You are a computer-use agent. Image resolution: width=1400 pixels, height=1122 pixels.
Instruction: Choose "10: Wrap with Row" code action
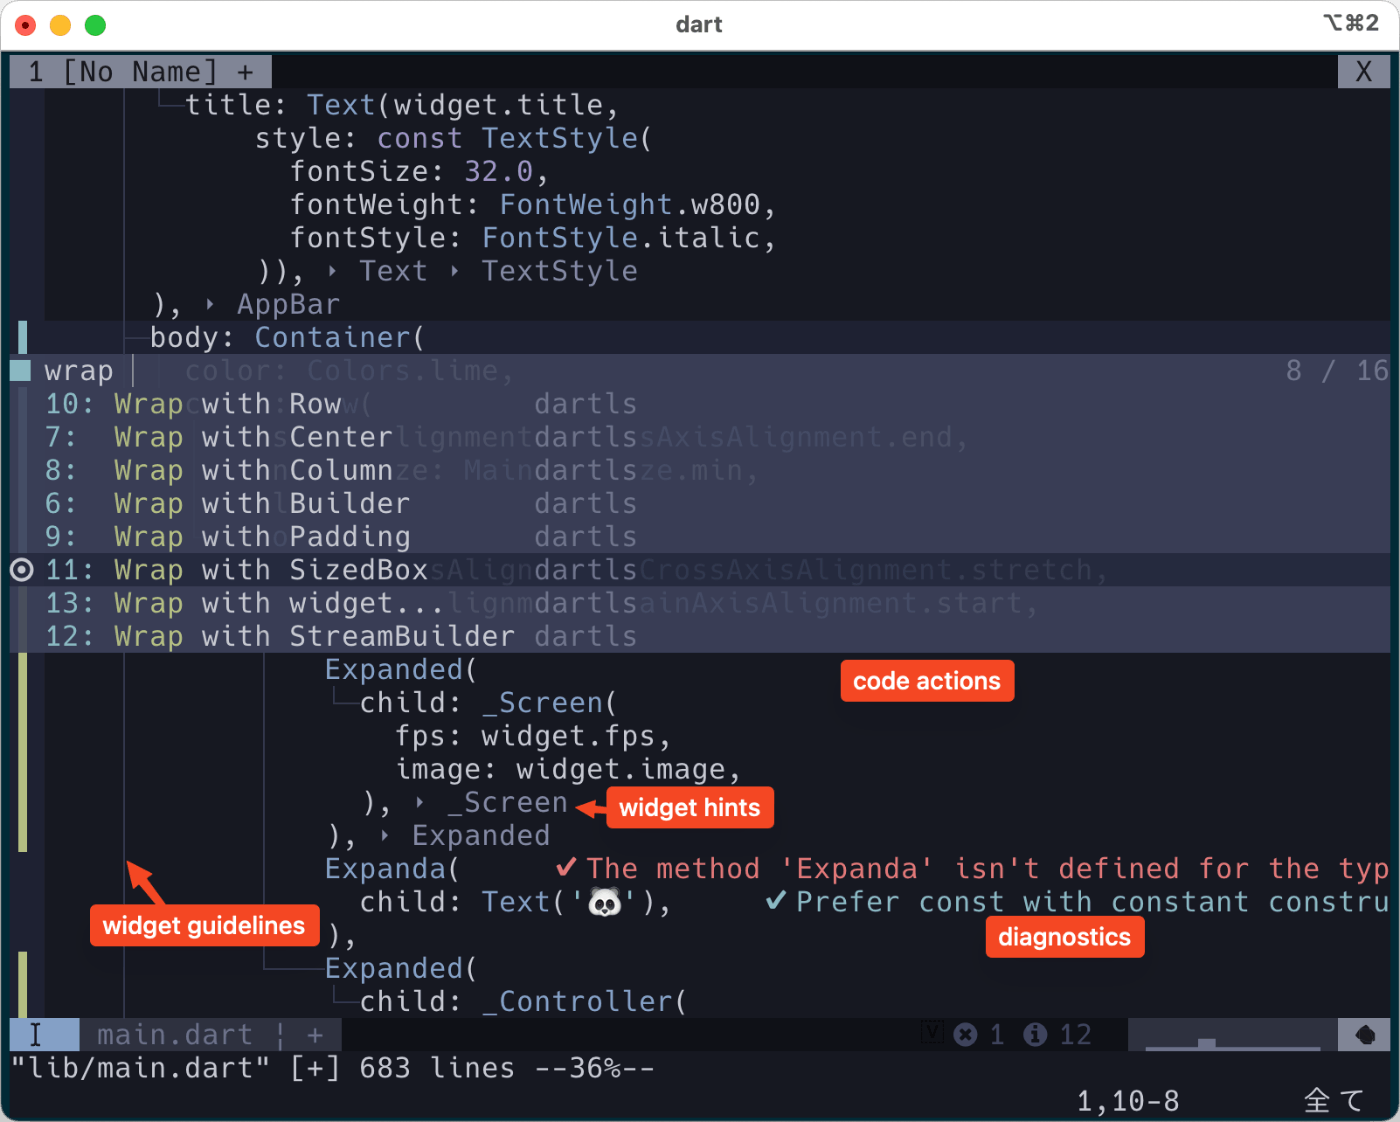(x=700, y=404)
